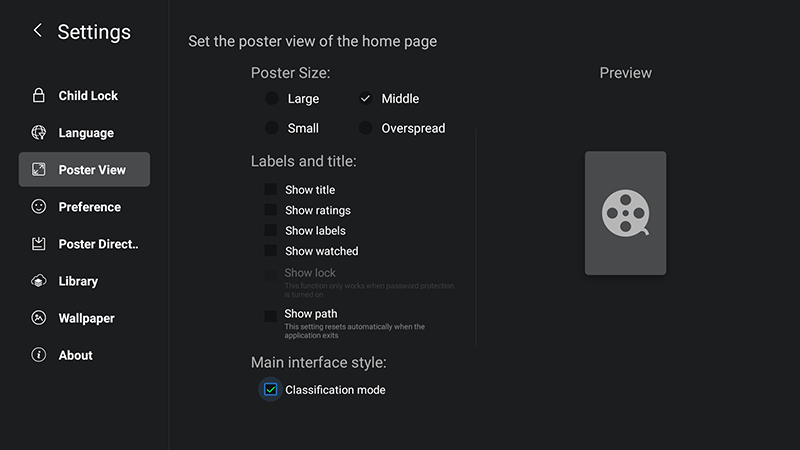The width and height of the screenshot is (800, 450).
Task: Select the Middle poster size
Action: [x=366, y=99]
